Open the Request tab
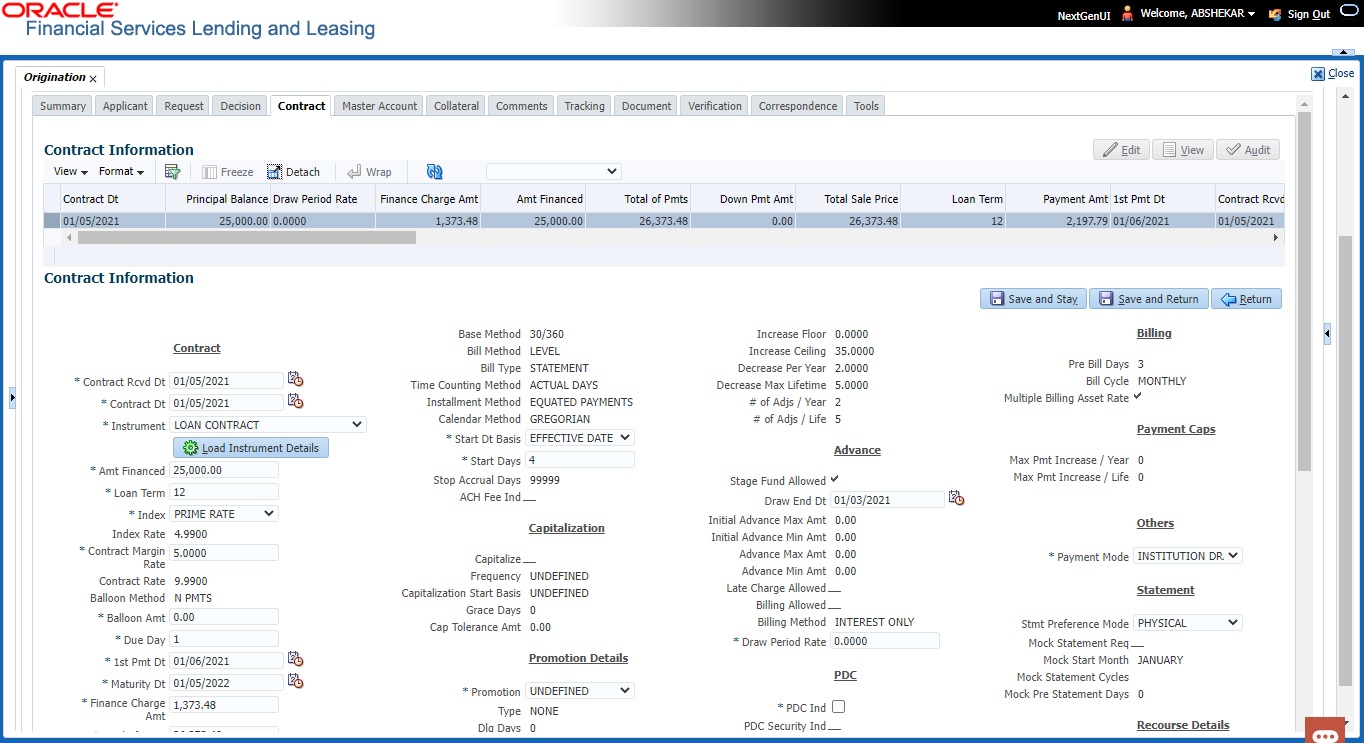 pyautogui.click(x=184, y=106)
